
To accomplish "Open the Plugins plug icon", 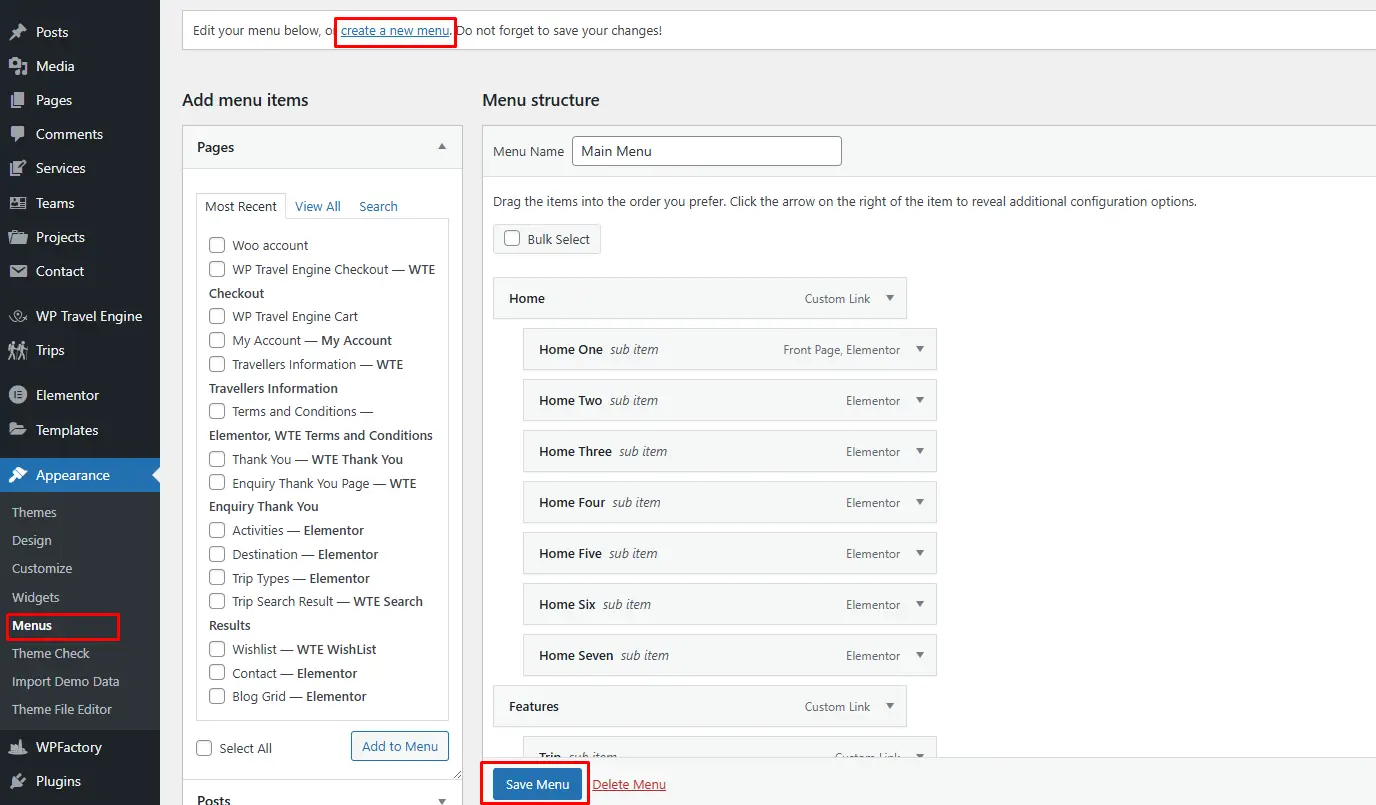I will [x=18, y=781].
